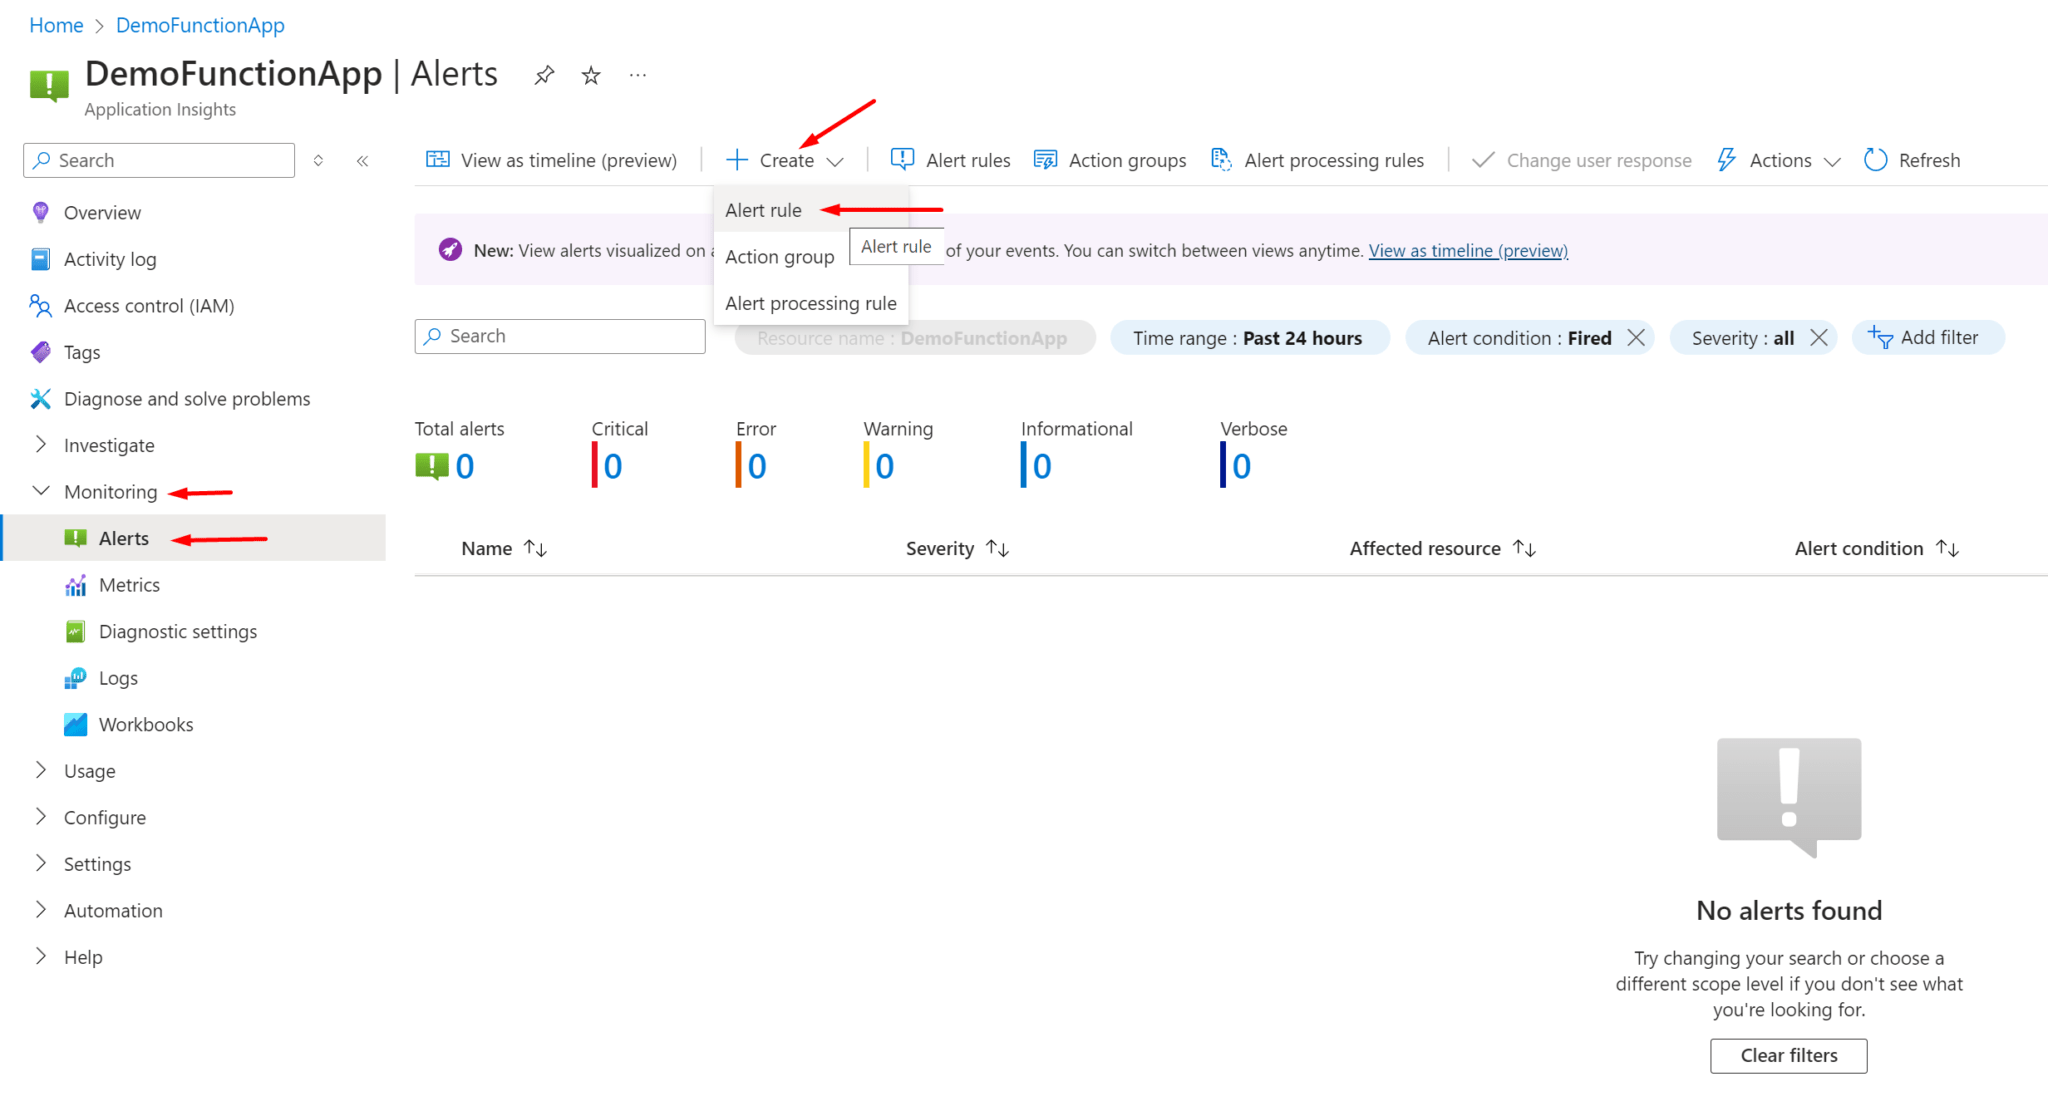Select the Activity log icon
The image size is (2048, 1111).
pos(40,258)
